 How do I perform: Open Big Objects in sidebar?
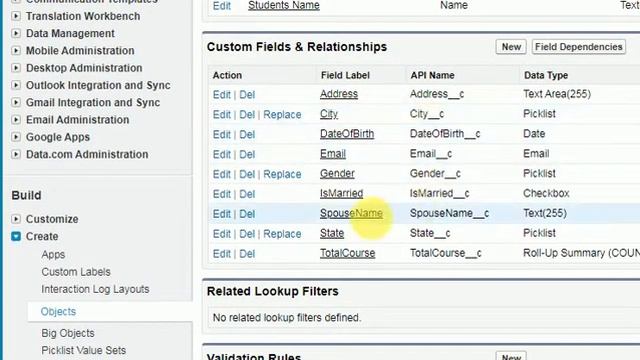coord(68,333)
